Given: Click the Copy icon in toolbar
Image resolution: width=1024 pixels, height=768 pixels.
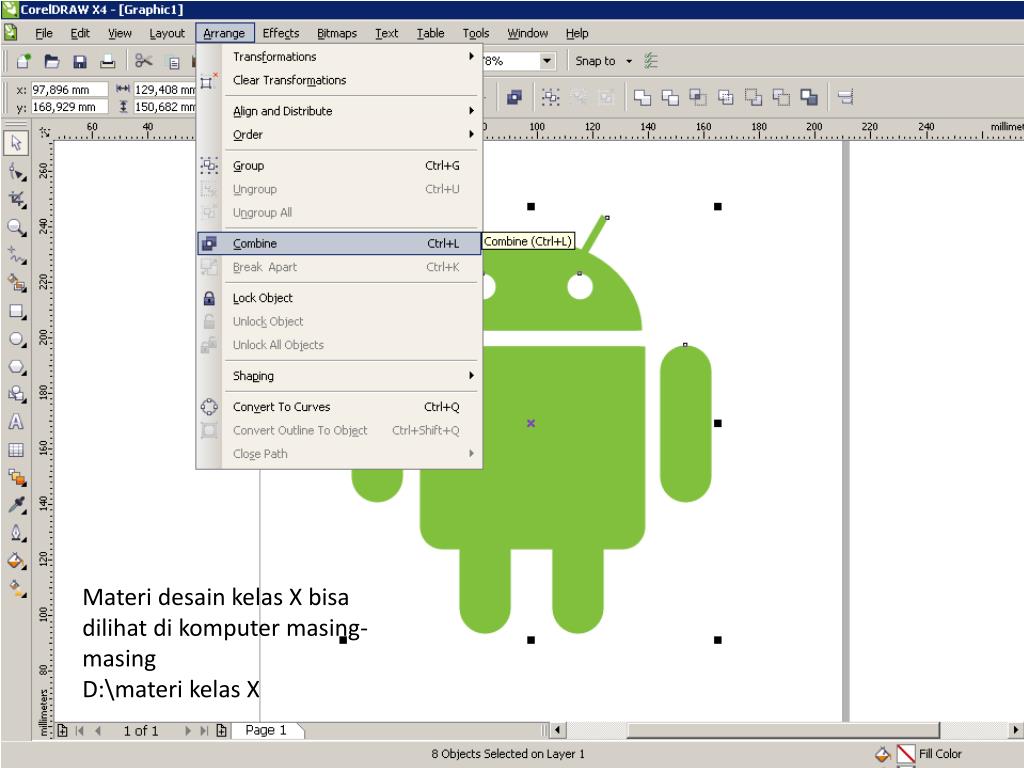Looking at the screenshot, I should coord(174,63).
